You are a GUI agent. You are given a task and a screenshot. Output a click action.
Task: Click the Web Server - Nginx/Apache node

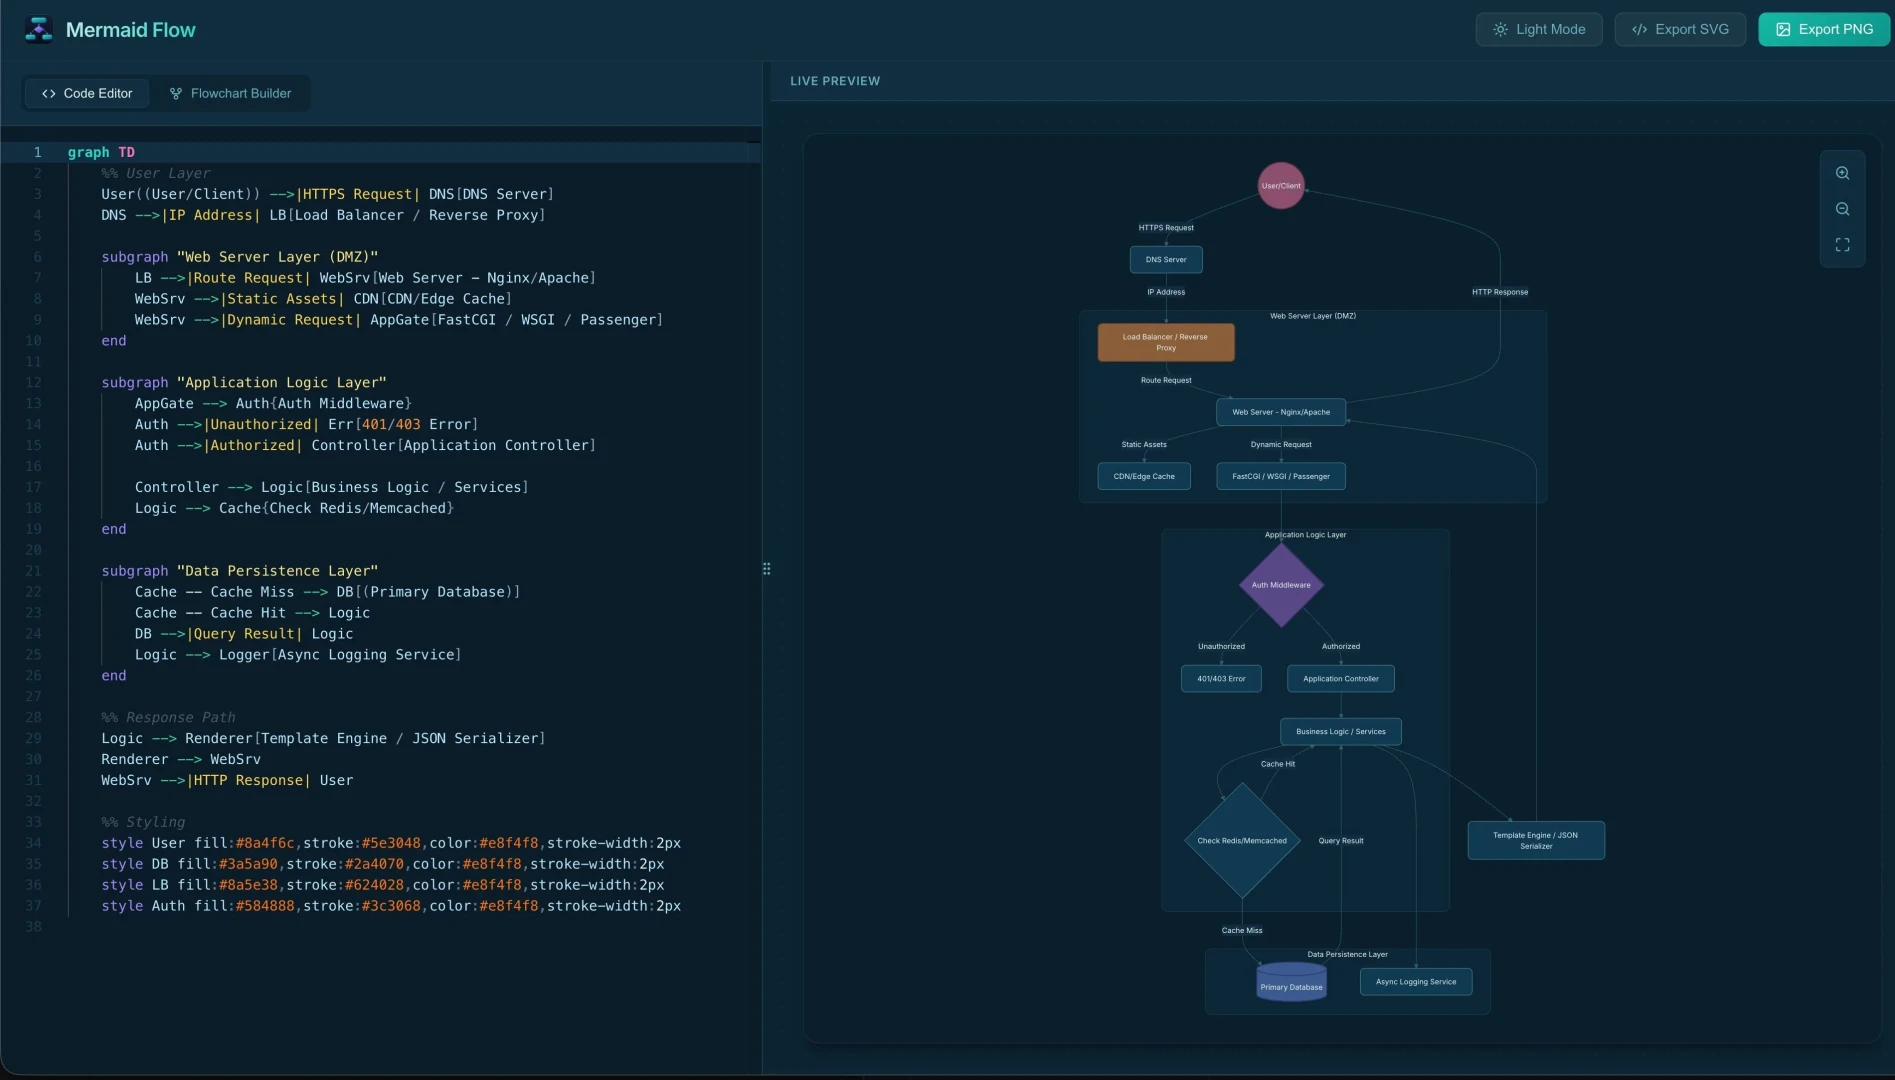(1281, 412)
